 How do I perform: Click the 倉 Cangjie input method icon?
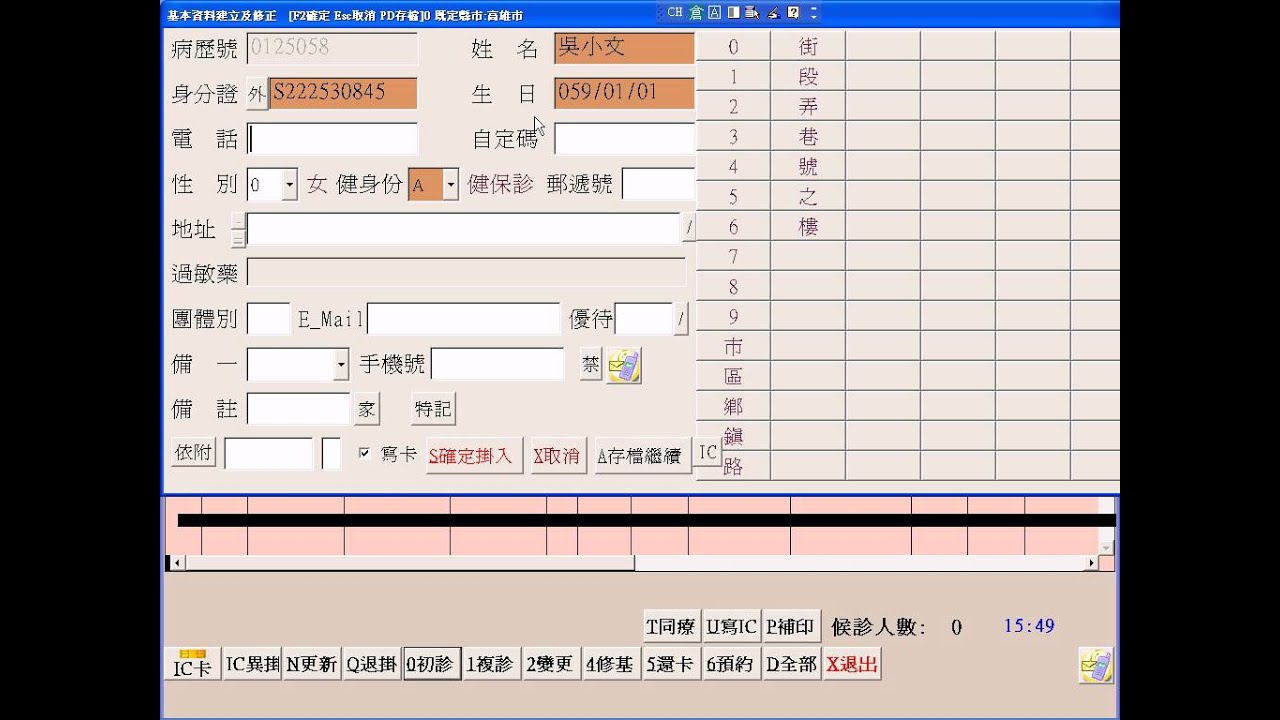(696, 13)
